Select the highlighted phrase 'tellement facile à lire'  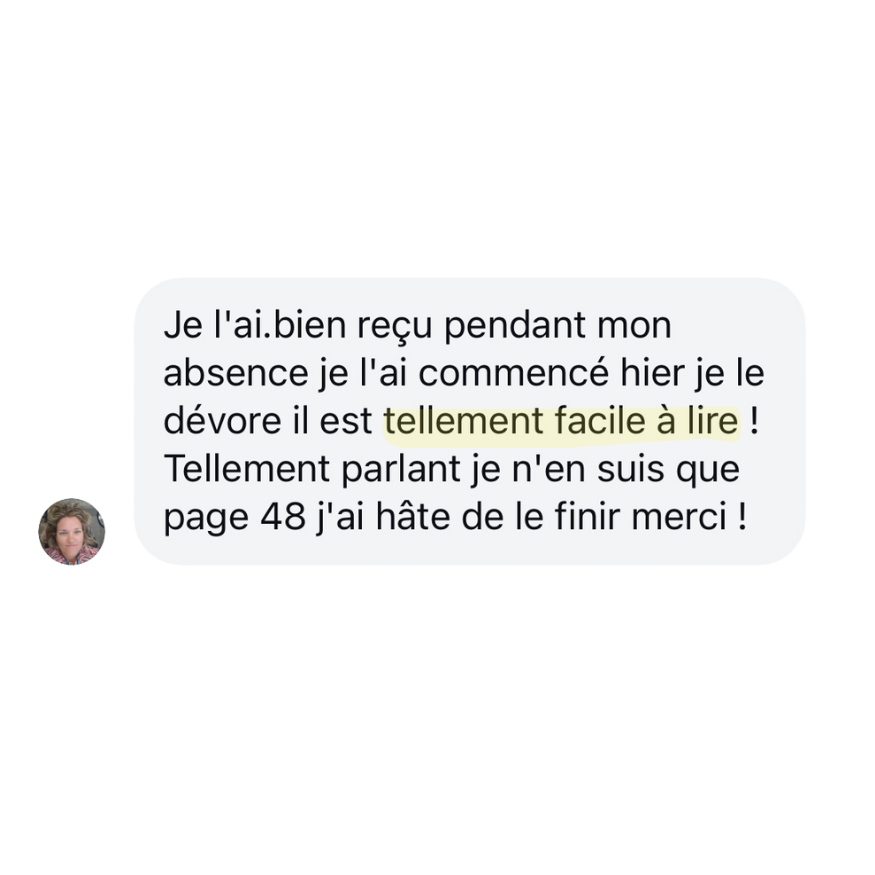pyautogui.click(x=561, y=421)
